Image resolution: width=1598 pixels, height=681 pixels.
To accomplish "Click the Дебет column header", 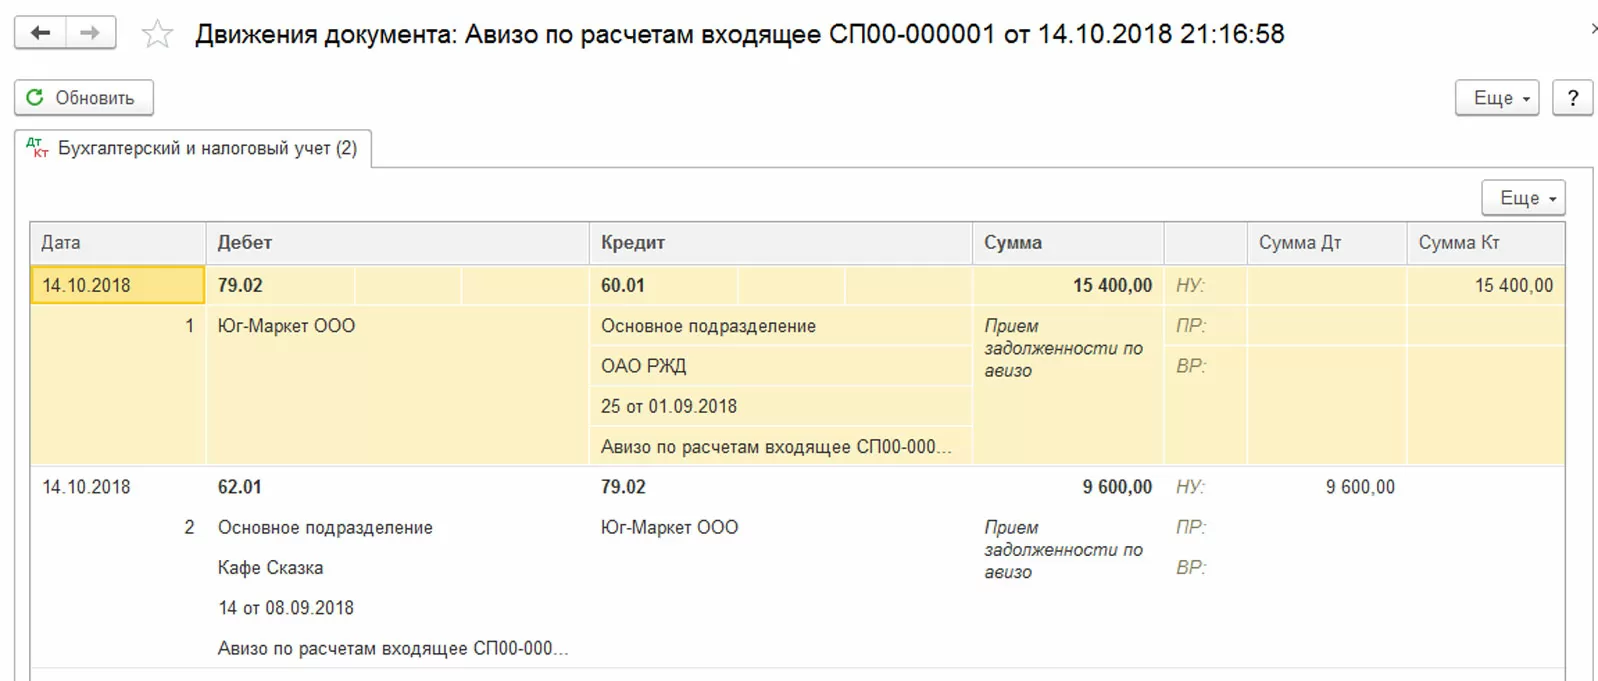I will coord(245,243).
